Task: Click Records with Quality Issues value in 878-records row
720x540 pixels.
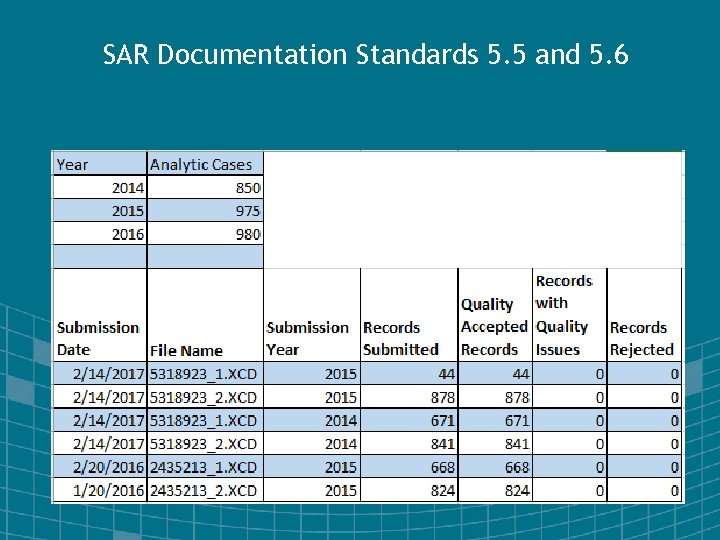Action: pyautogui.click(x=569, y=397)
